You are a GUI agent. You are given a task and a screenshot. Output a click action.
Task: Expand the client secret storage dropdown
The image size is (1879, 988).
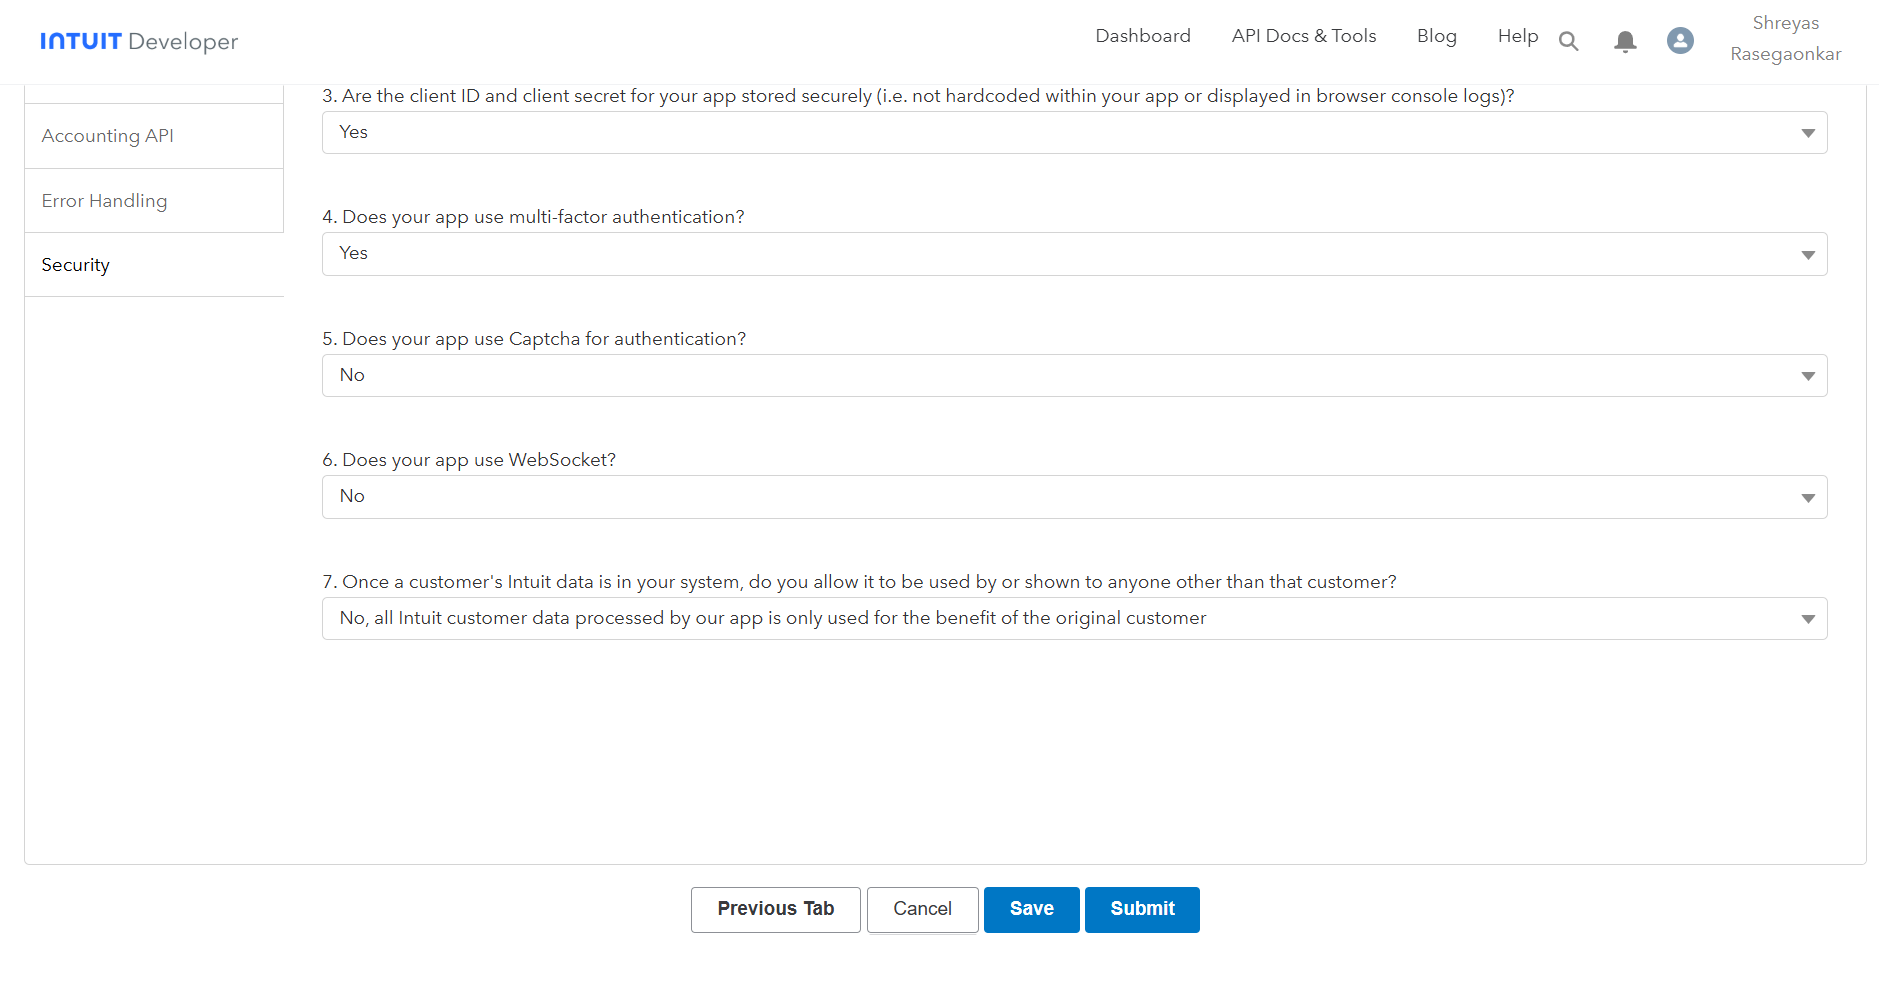pyautogui.click(x=1074, y=133)
